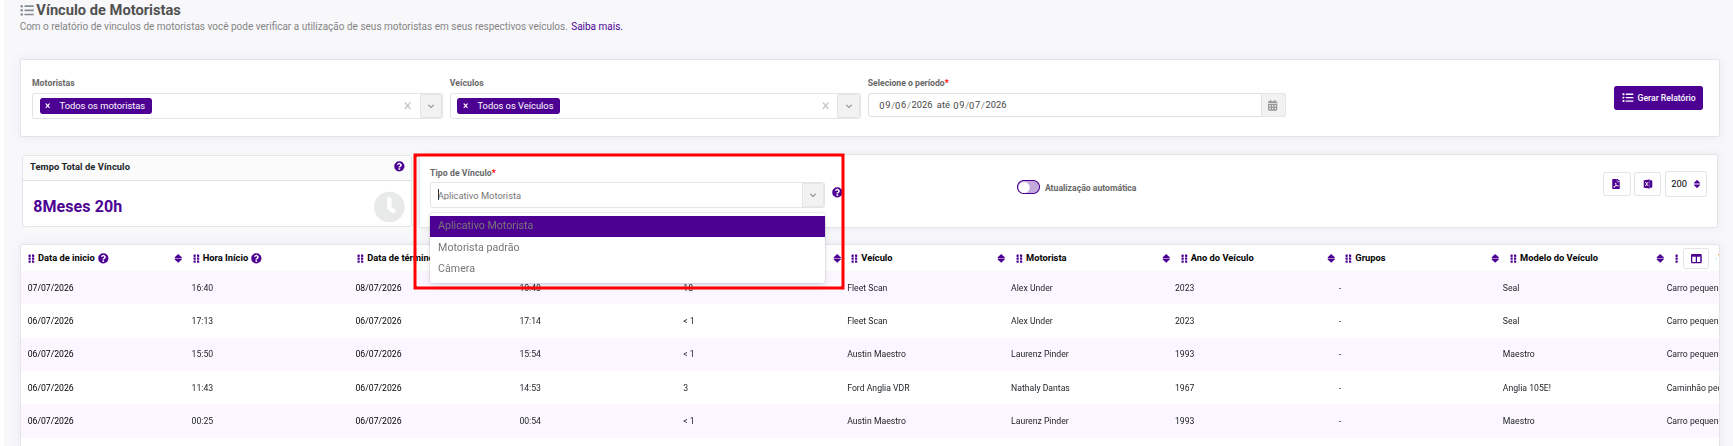Open the column visibility chooser icon
This screenshot has height=446, width=1733.
(x=1696, y=258)
